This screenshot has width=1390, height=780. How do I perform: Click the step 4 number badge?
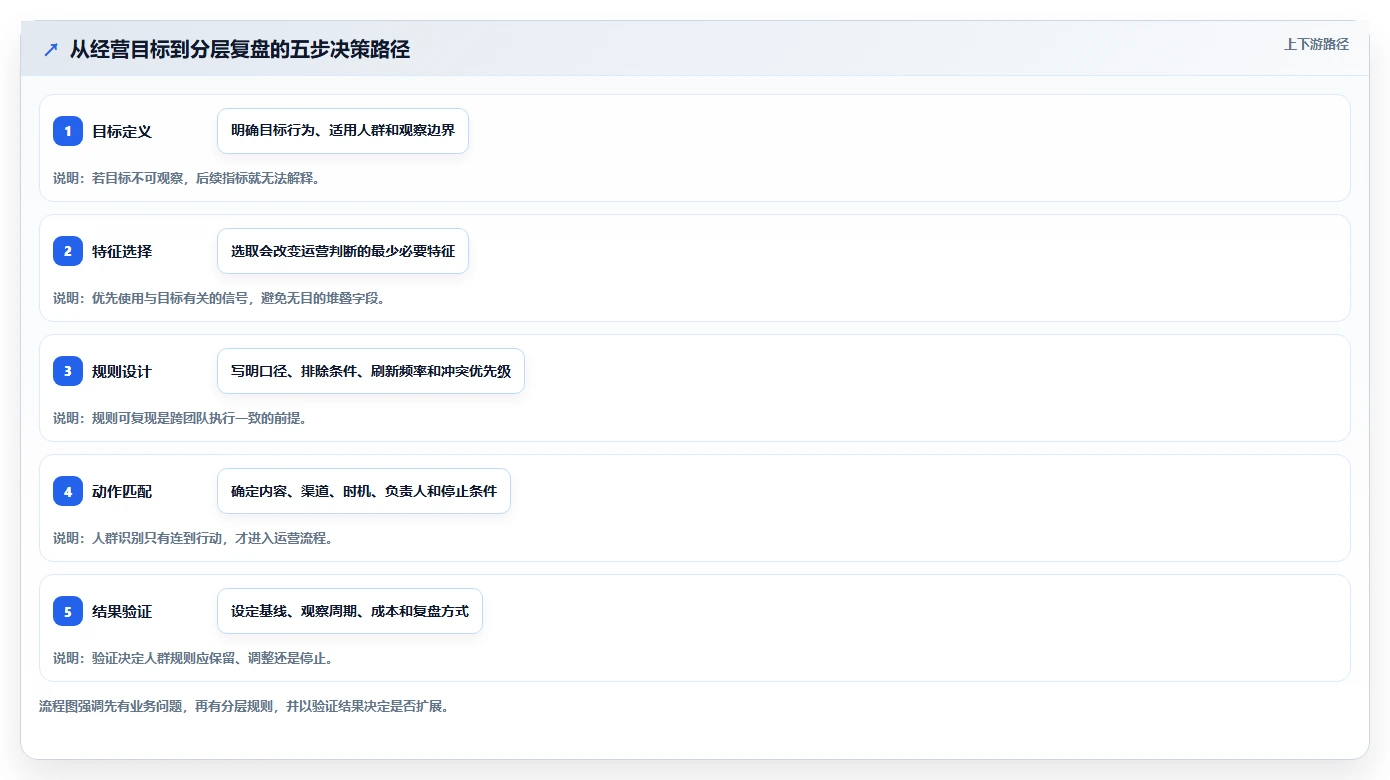tap(68, 491)
